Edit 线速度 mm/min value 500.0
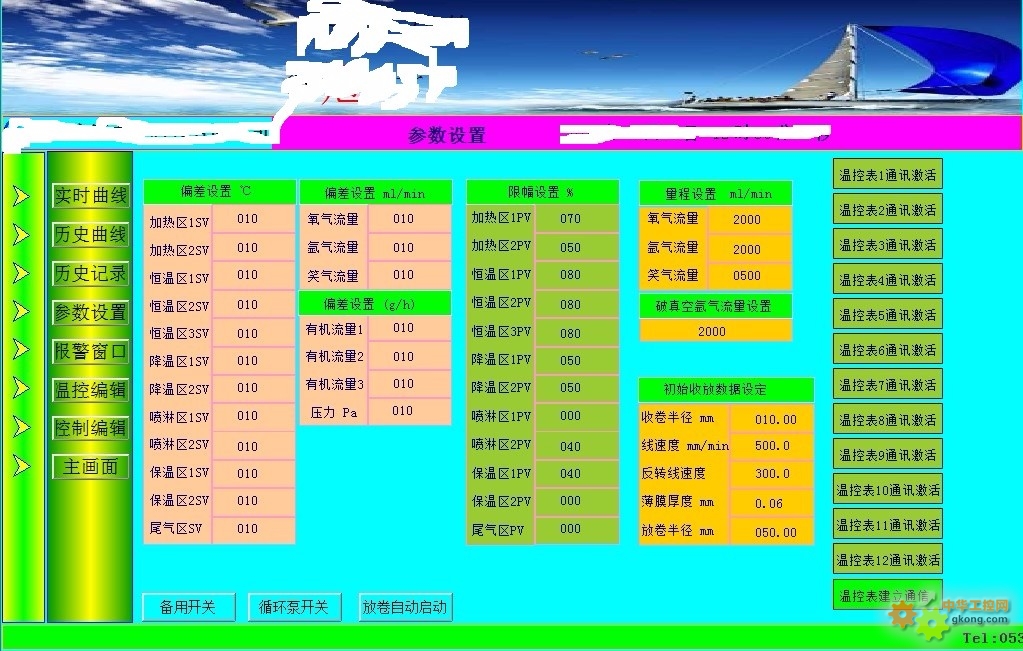The height and width of the screenshot is (651, 1023). (x=771, y=446)
